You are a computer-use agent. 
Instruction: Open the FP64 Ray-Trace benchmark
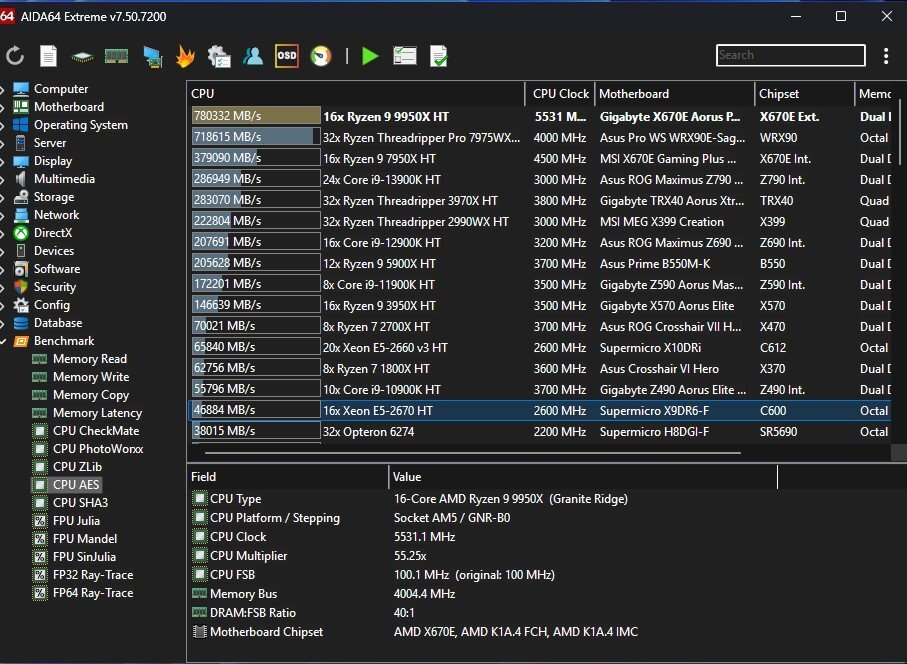(93, 593)
